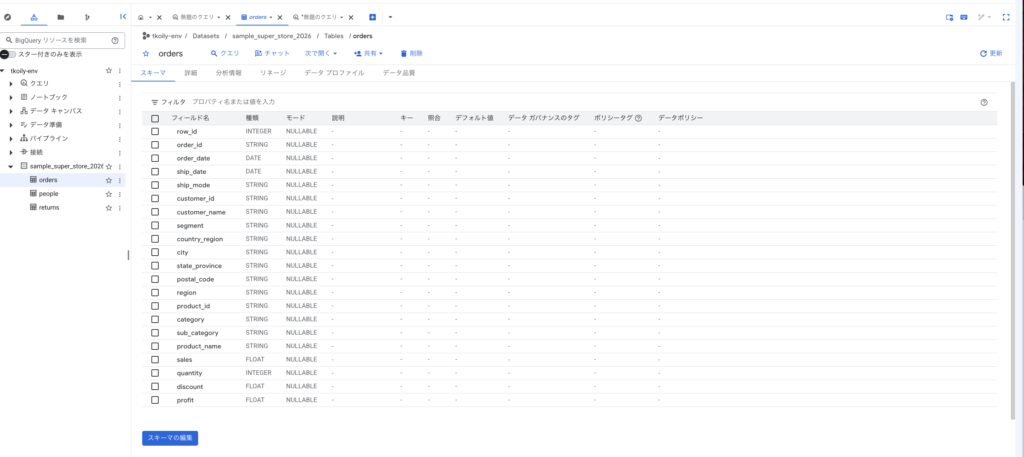The width and height of the screenshot is (1024, 457).
Task: Open the magic wand tools dropdown at top right
Action: [984, 17]
